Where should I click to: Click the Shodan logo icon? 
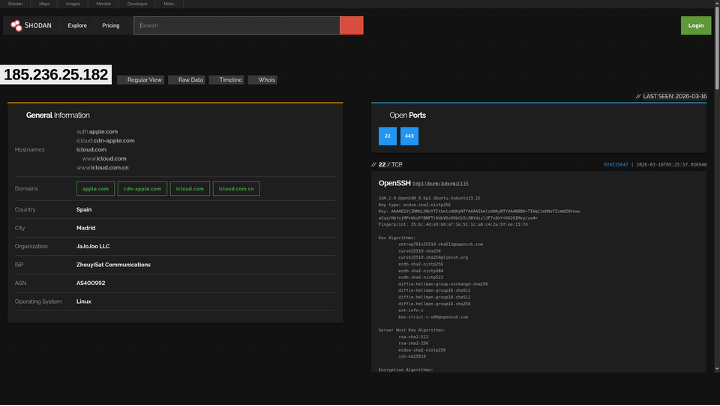point(17,25)
